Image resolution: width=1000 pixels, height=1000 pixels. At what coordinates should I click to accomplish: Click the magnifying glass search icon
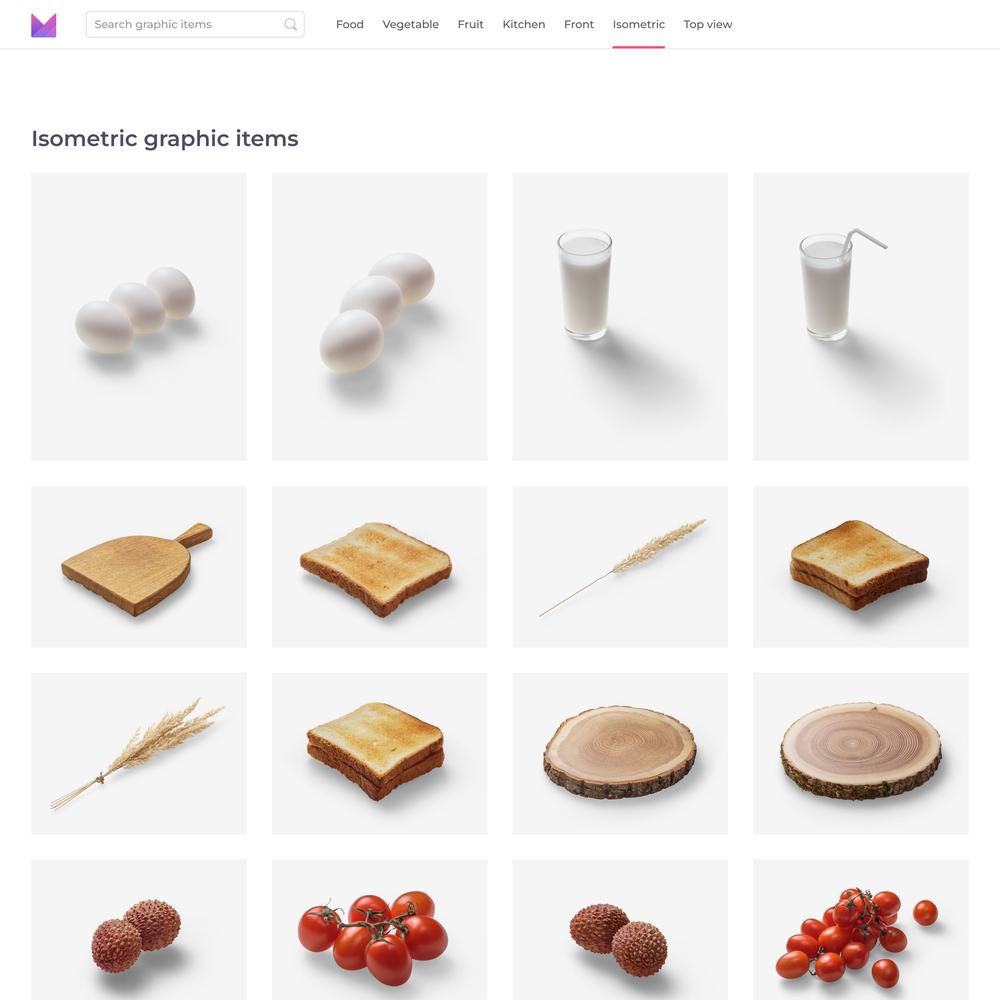(291, 24)
